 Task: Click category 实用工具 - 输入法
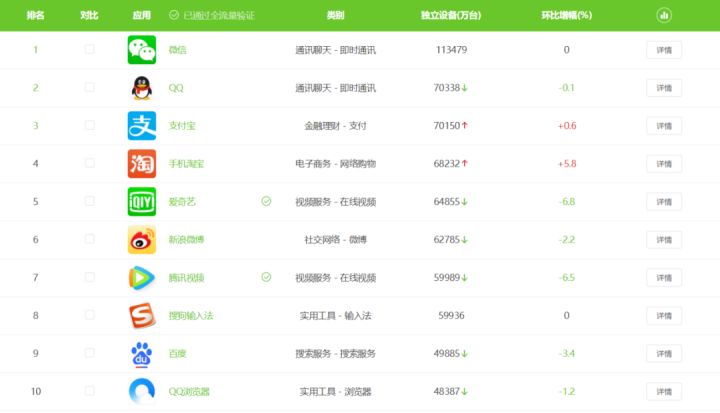tap(335, 315)
